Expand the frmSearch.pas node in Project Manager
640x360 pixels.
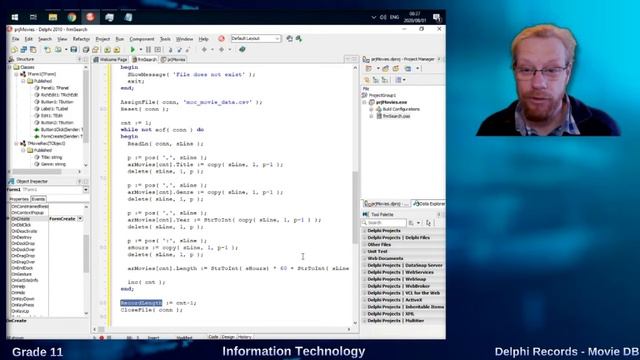(x=371, y=116)
